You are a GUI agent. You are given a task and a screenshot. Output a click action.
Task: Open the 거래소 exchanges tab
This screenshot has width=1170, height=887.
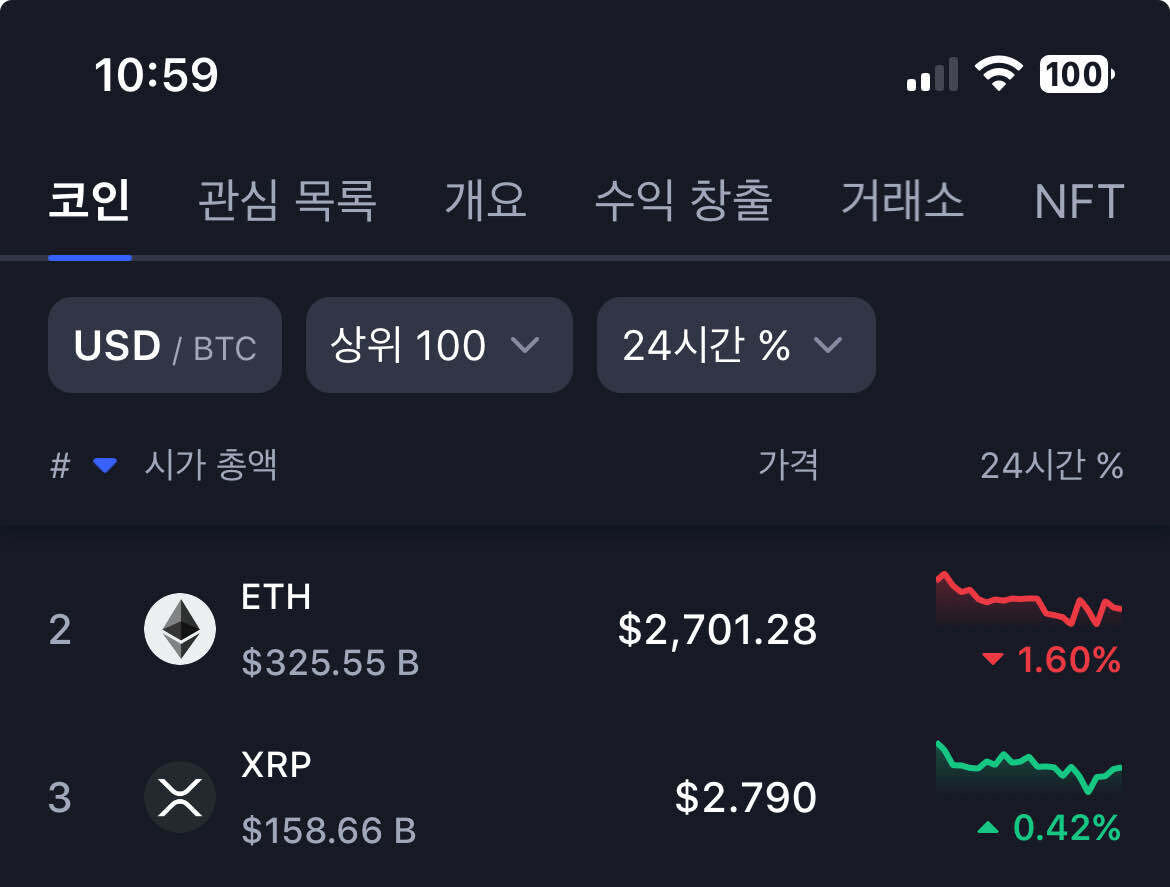click(902, 201)
